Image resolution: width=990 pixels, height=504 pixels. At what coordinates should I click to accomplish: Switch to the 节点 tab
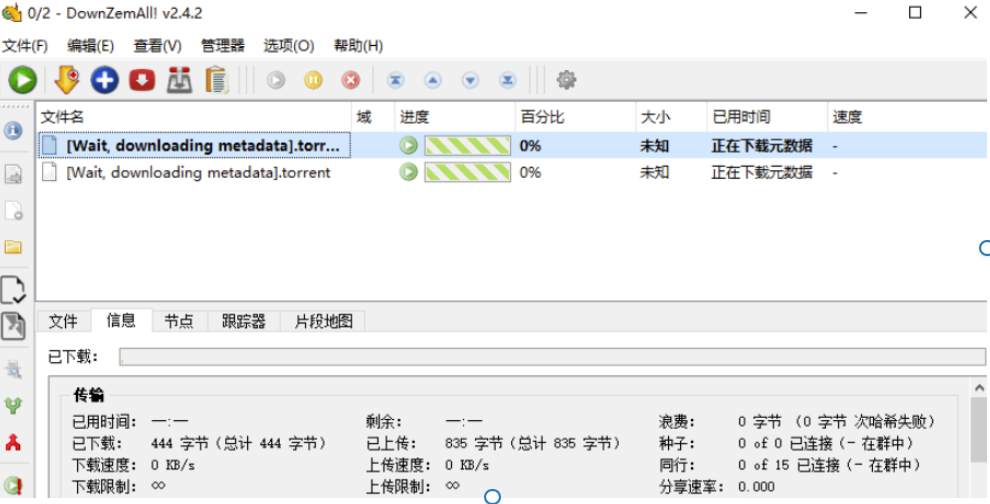(x=179, y=321)
